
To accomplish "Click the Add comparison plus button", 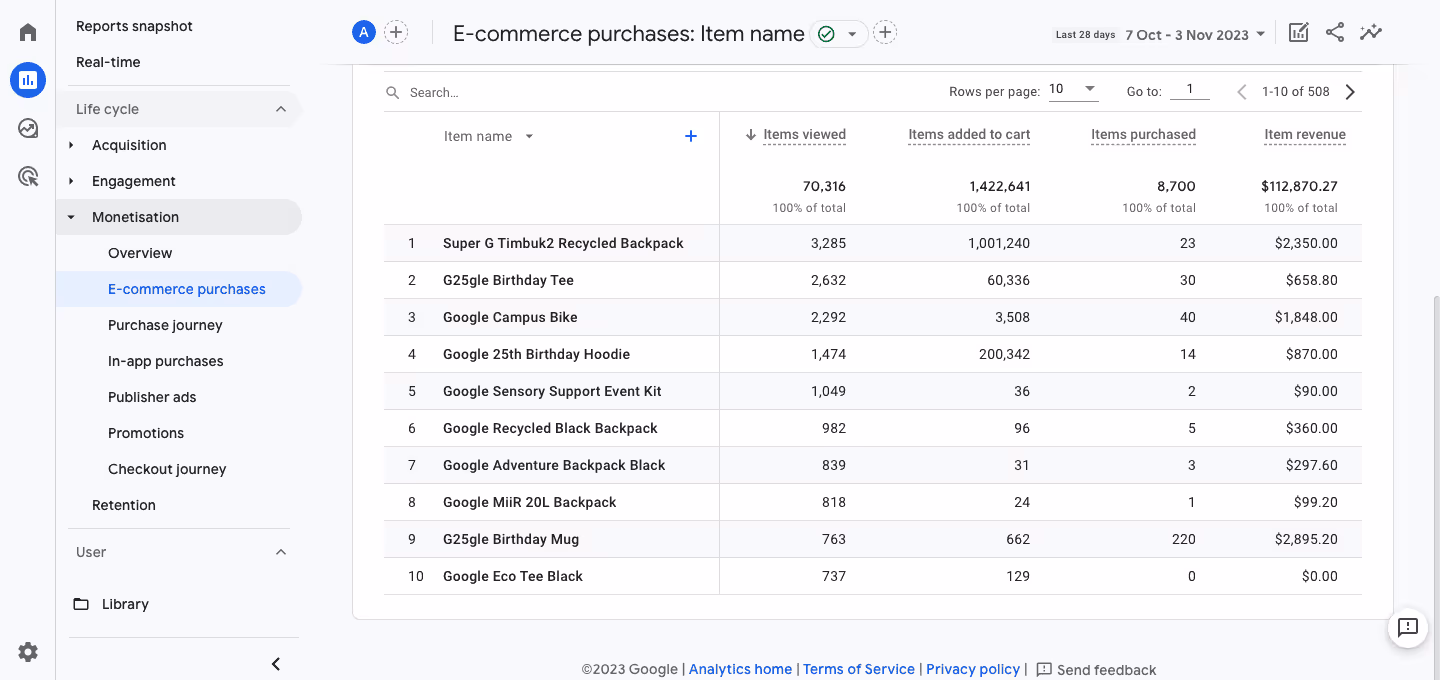I will click(x=397, y=33).
